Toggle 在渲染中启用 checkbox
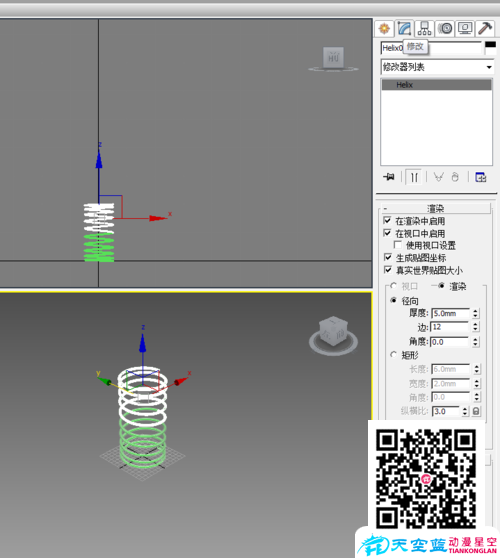This screenshot has height=558, width=500. (x=388, y=221)
